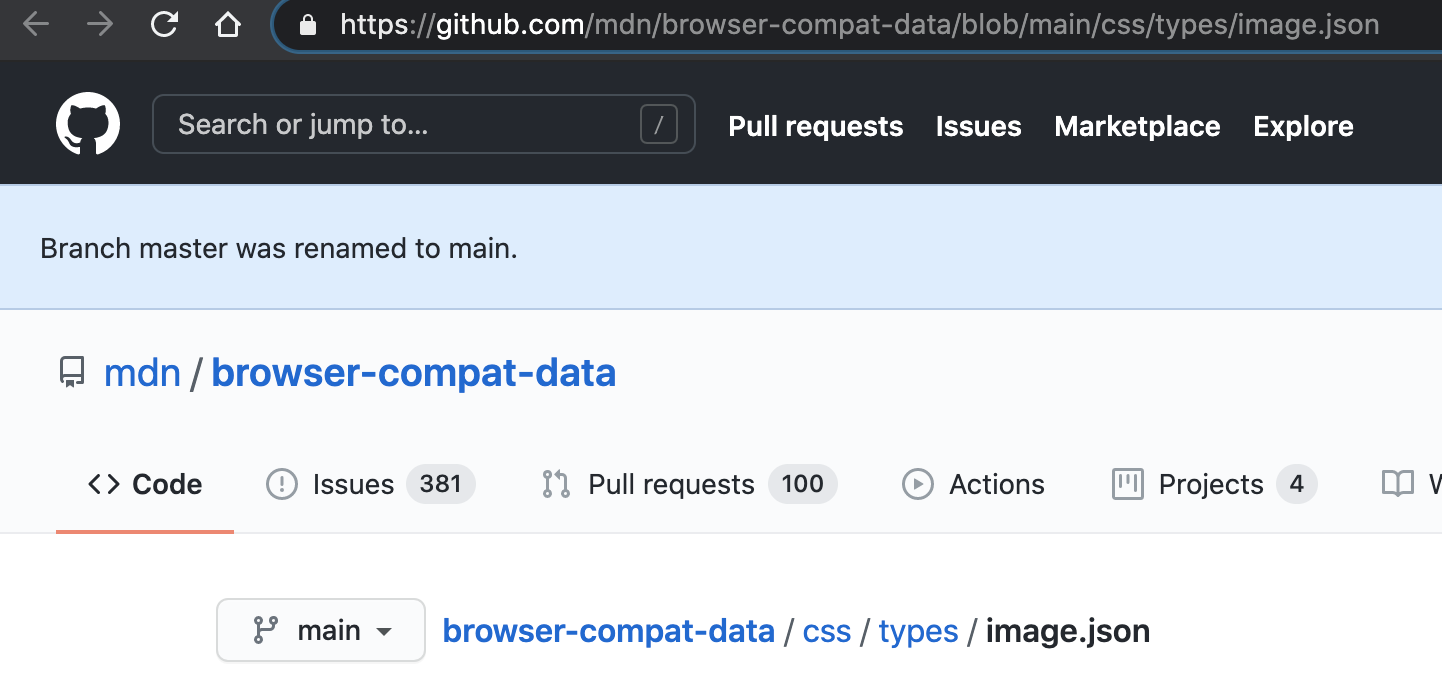This screenshot has width=1442, height=684.
Task: Click the browser reload icon
Action: click(x=164, y=24)
